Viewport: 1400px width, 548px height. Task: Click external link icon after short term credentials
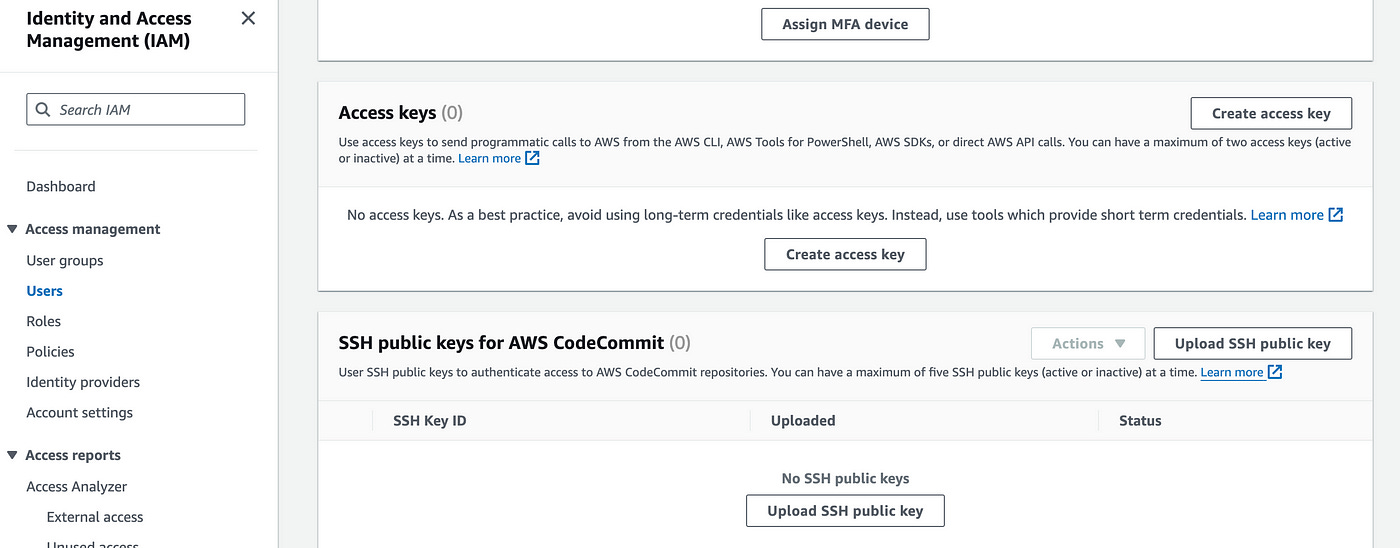tap(1335, 215)
